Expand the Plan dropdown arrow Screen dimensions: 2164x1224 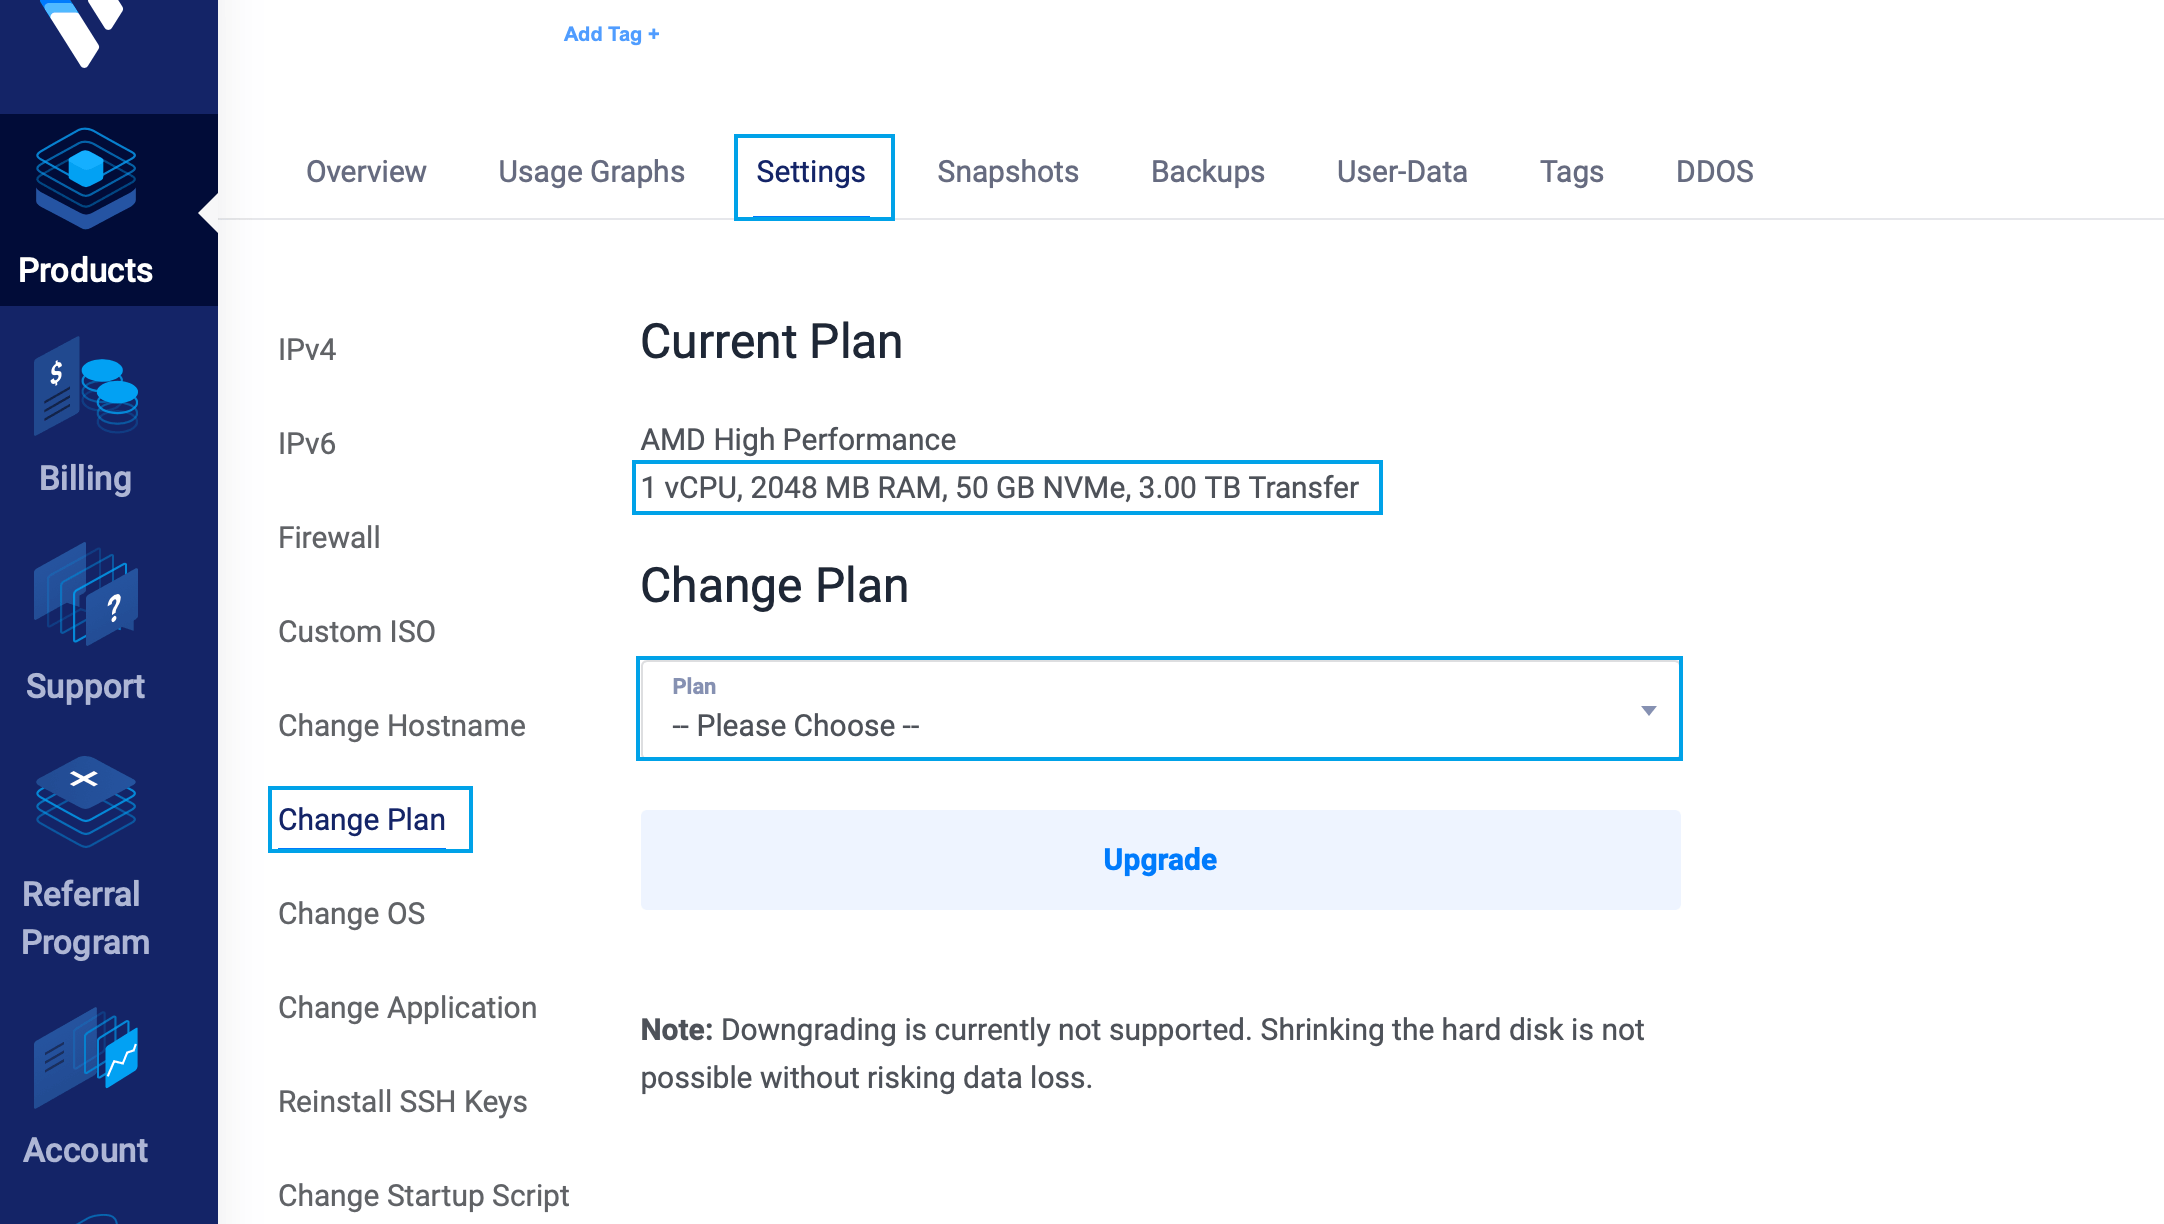click(x=1648, y=710)
